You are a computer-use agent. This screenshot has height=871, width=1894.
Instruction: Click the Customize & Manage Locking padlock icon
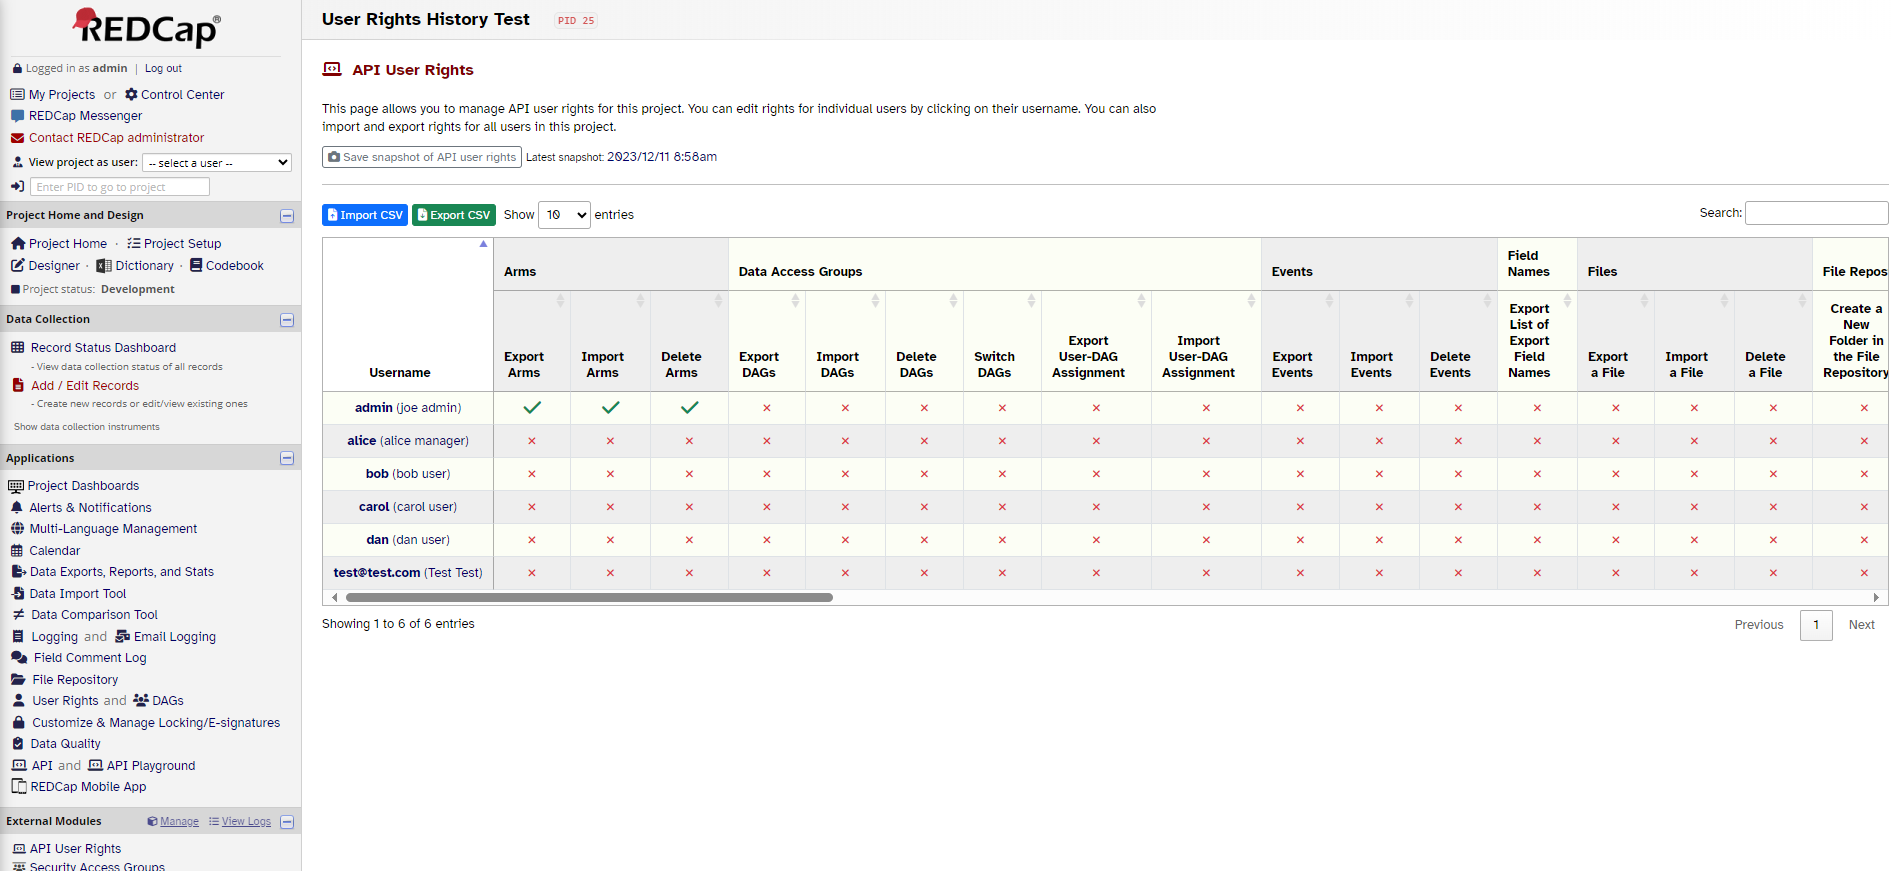[18, 723]
